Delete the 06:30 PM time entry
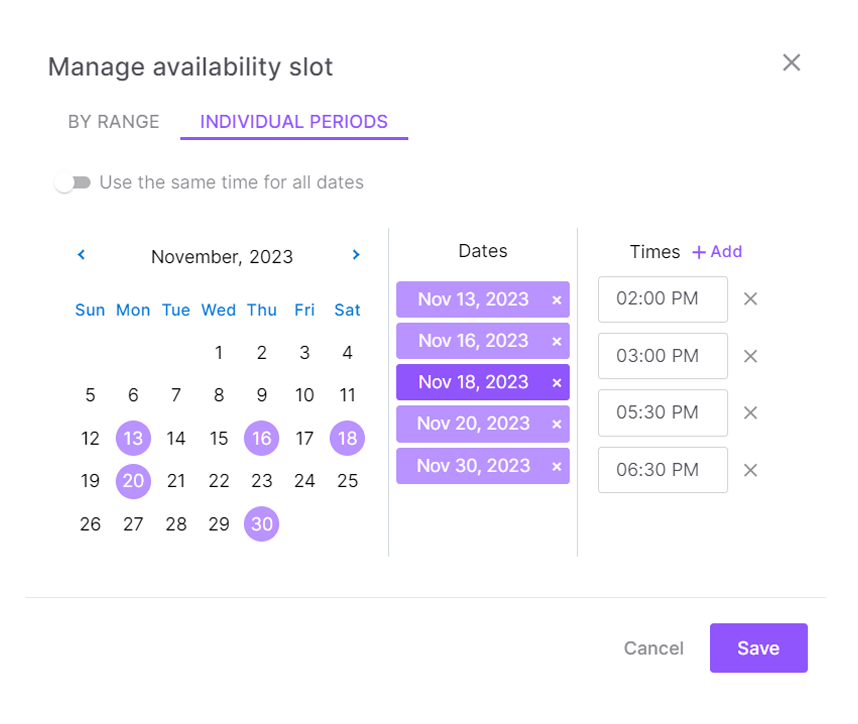The width and height of the screenshot is (858, 724). point(751,470)
